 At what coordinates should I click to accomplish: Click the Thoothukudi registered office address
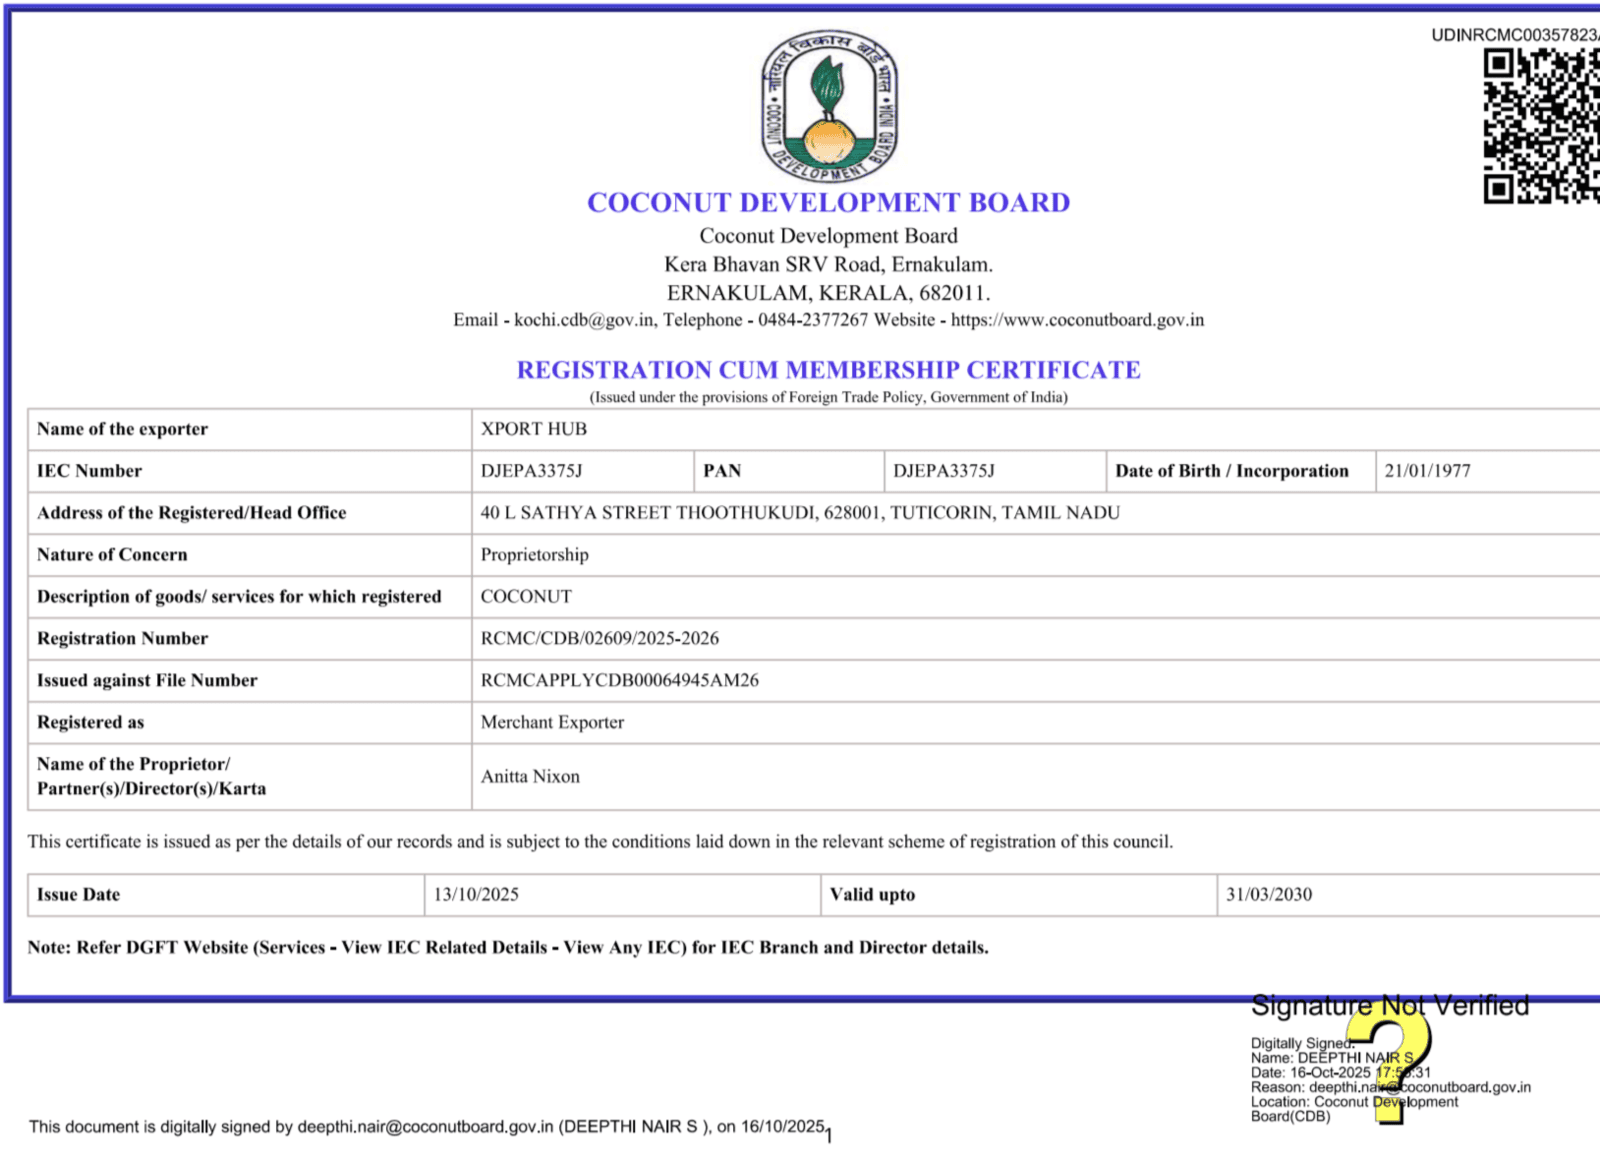pyautogui.click(x=800, y=513)
